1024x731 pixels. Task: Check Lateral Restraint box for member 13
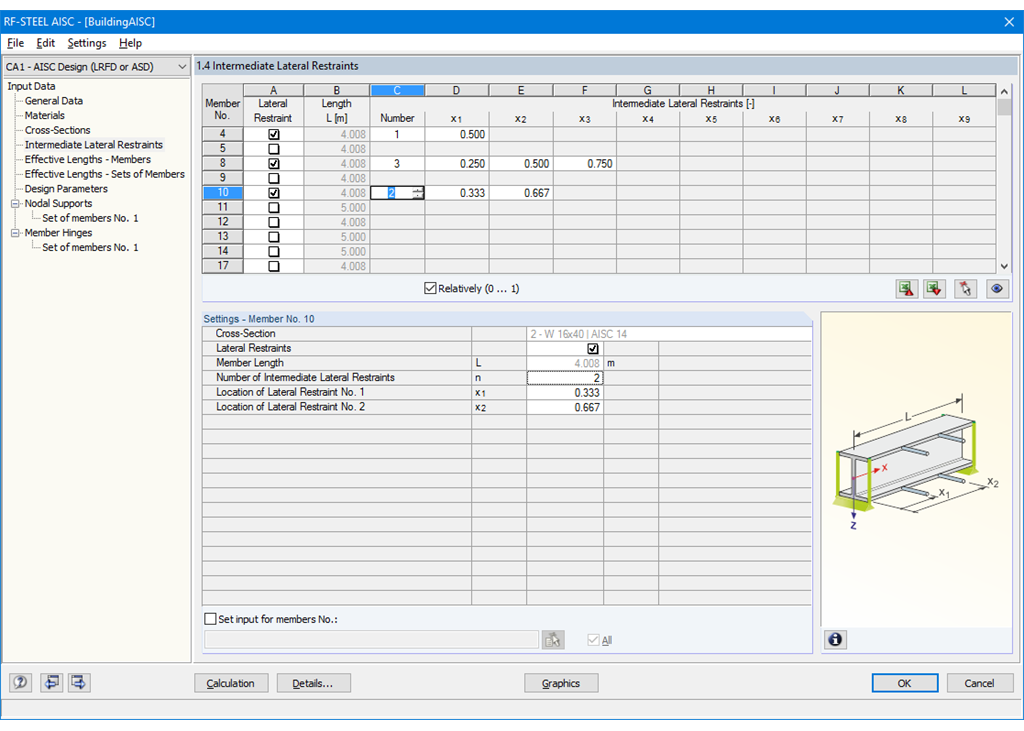point(274,237)
